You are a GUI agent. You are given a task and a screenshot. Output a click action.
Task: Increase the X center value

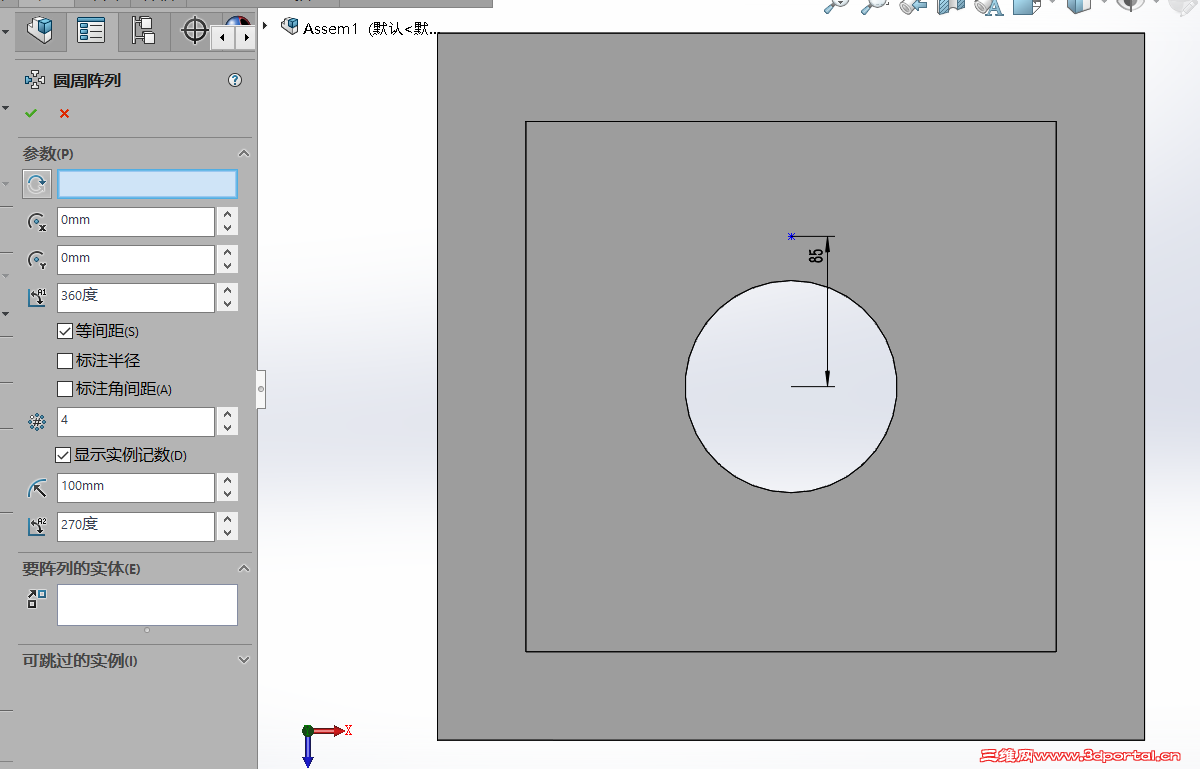pyautogui.click(x=228, y=215)
